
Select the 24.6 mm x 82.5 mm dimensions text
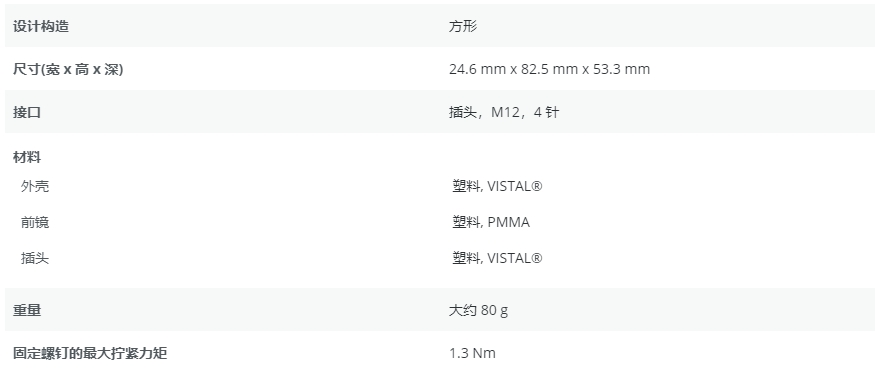tap(514, 69)
